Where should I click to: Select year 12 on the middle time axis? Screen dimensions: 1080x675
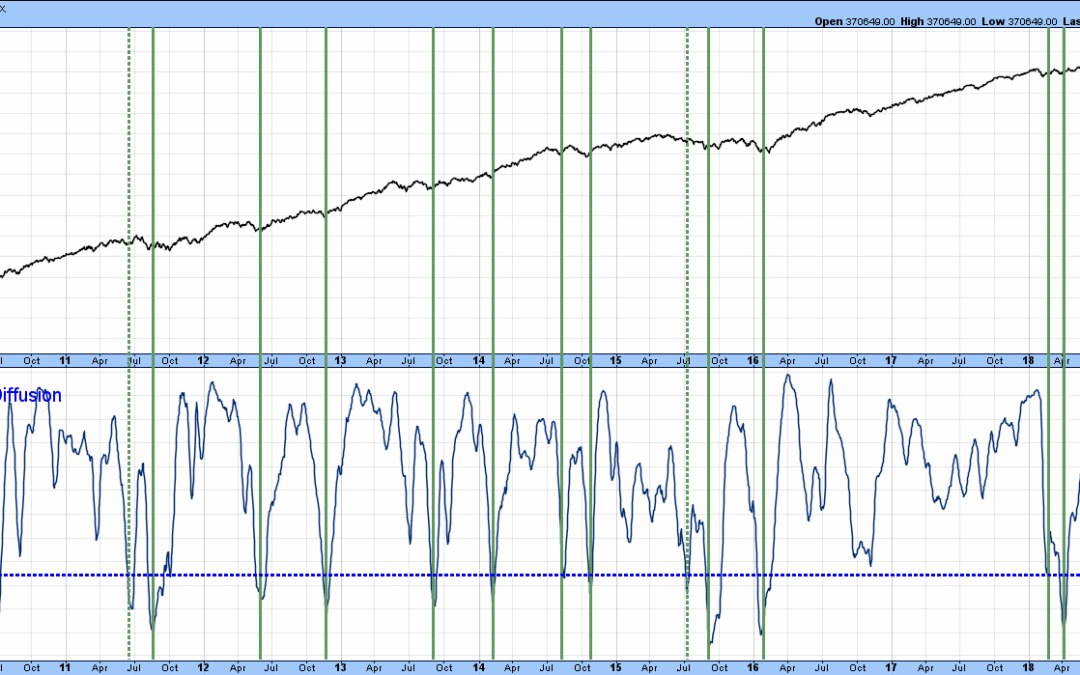[203, 360]
